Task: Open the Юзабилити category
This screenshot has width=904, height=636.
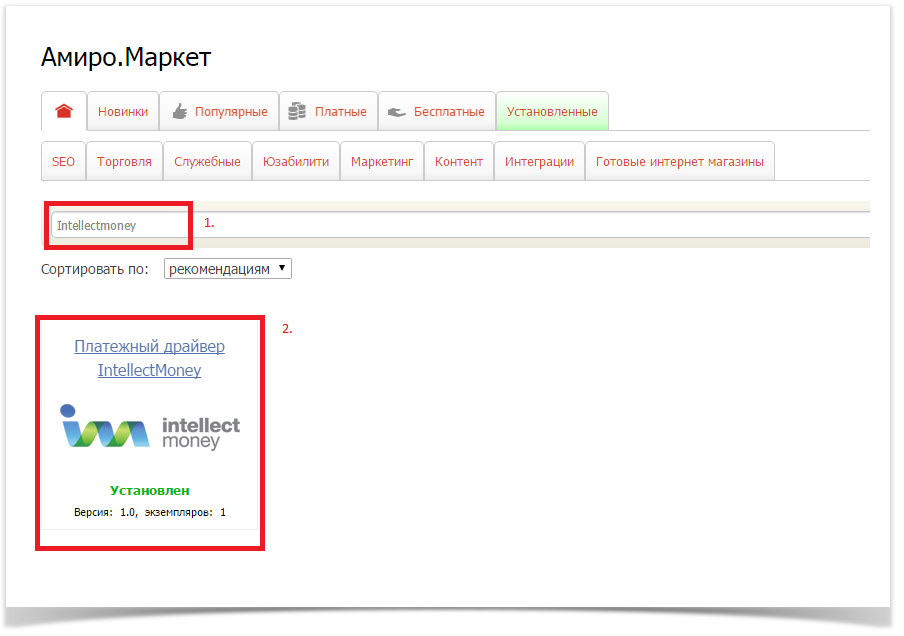Action: (296, 162)
